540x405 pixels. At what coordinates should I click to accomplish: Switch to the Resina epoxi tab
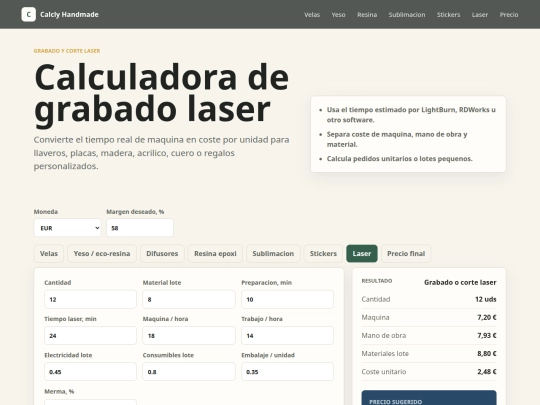click(215, 253)
